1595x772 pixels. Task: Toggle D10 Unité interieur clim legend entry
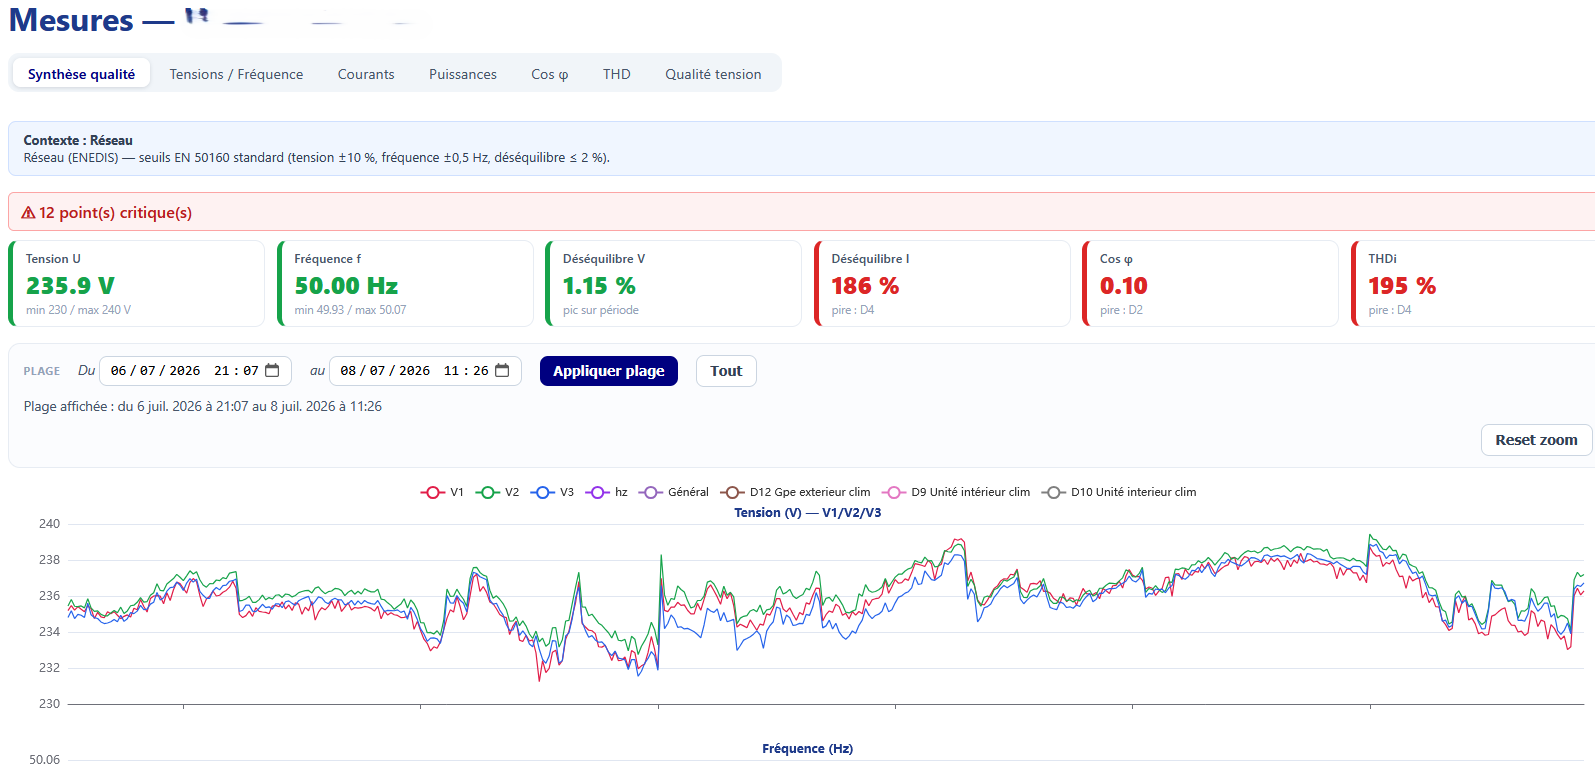1119,492
